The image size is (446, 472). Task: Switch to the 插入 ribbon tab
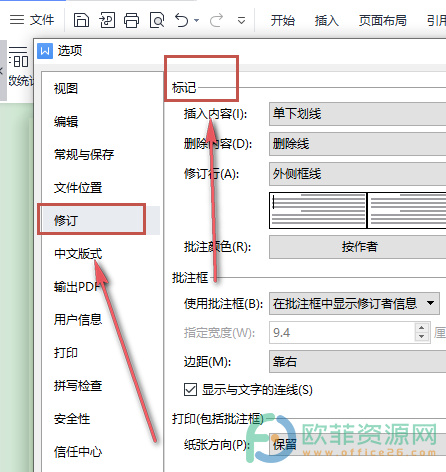point(327,21)
